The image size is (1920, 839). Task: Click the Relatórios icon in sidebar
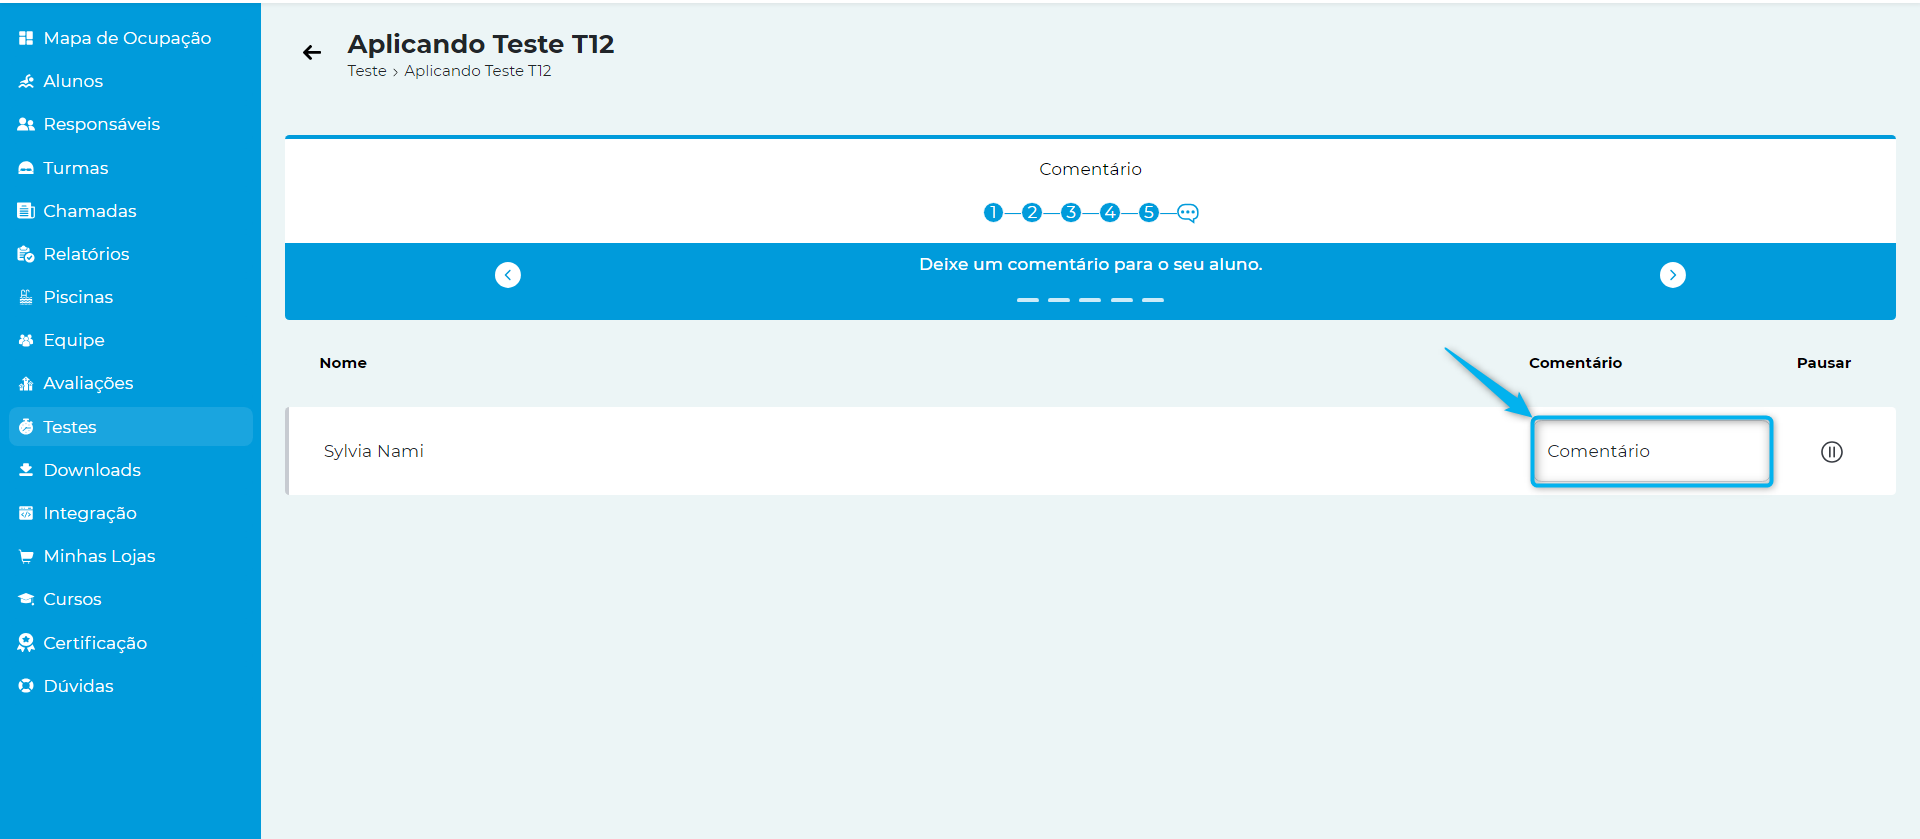[x=26, y=254]
